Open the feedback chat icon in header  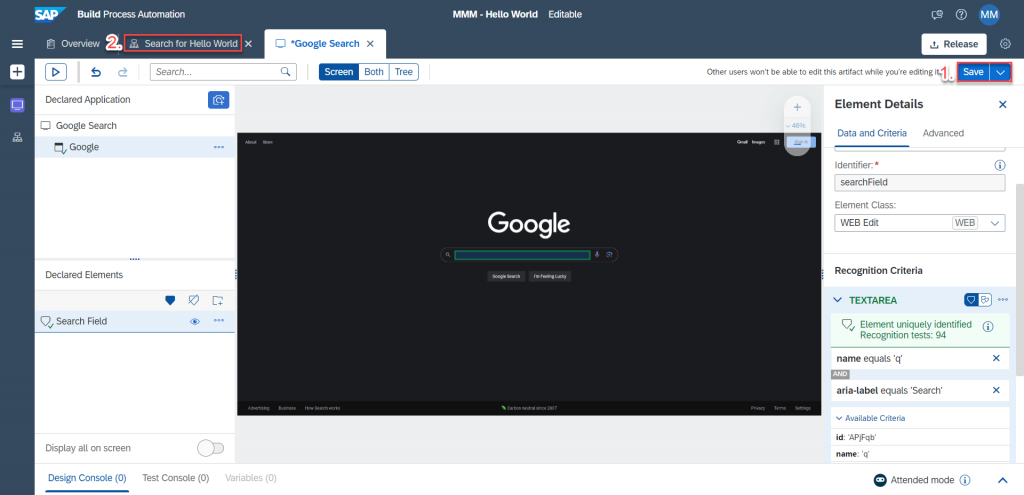[937, 14]
